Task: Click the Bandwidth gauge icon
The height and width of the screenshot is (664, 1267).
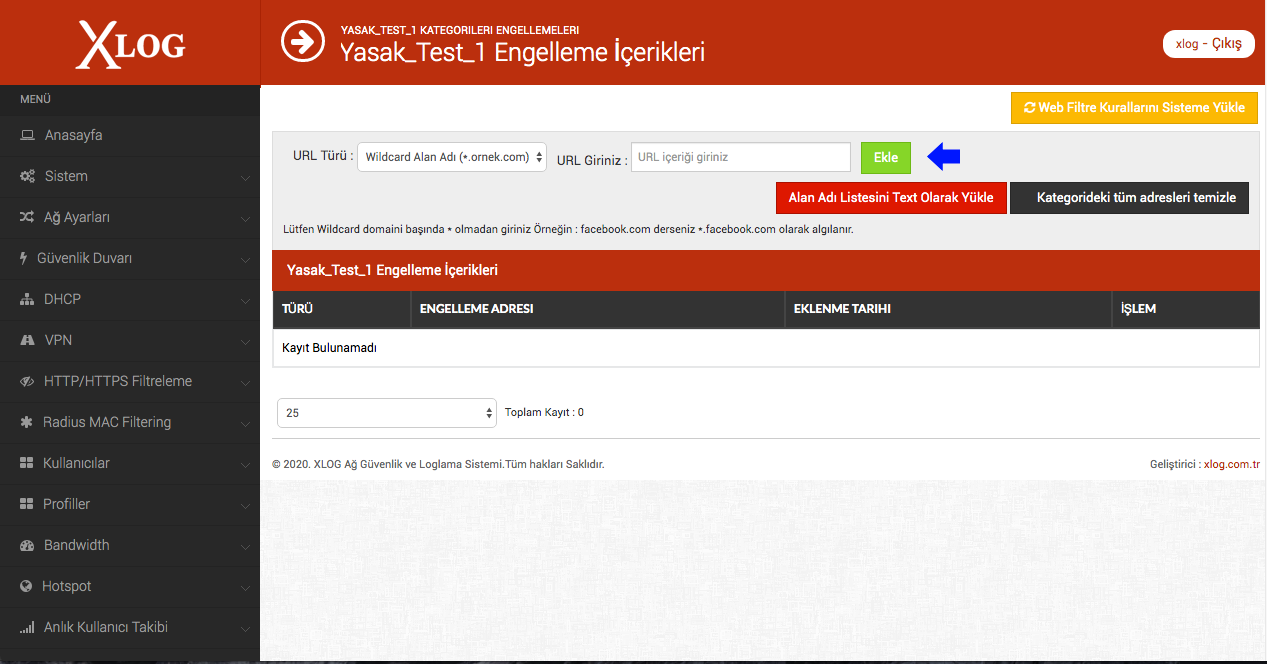Action: (28, 545)
